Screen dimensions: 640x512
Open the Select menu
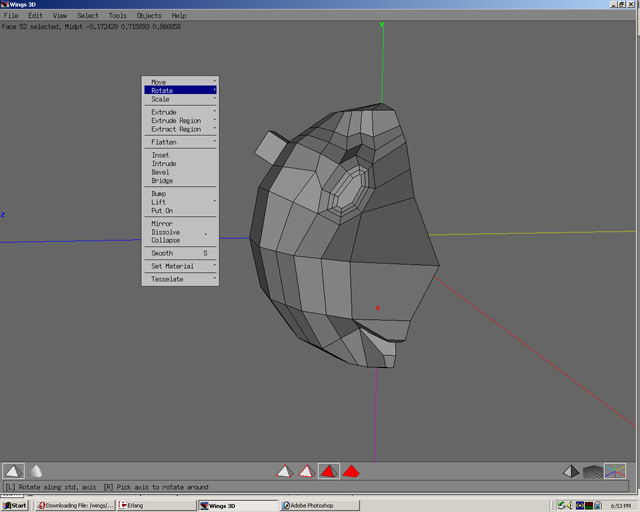88,16
